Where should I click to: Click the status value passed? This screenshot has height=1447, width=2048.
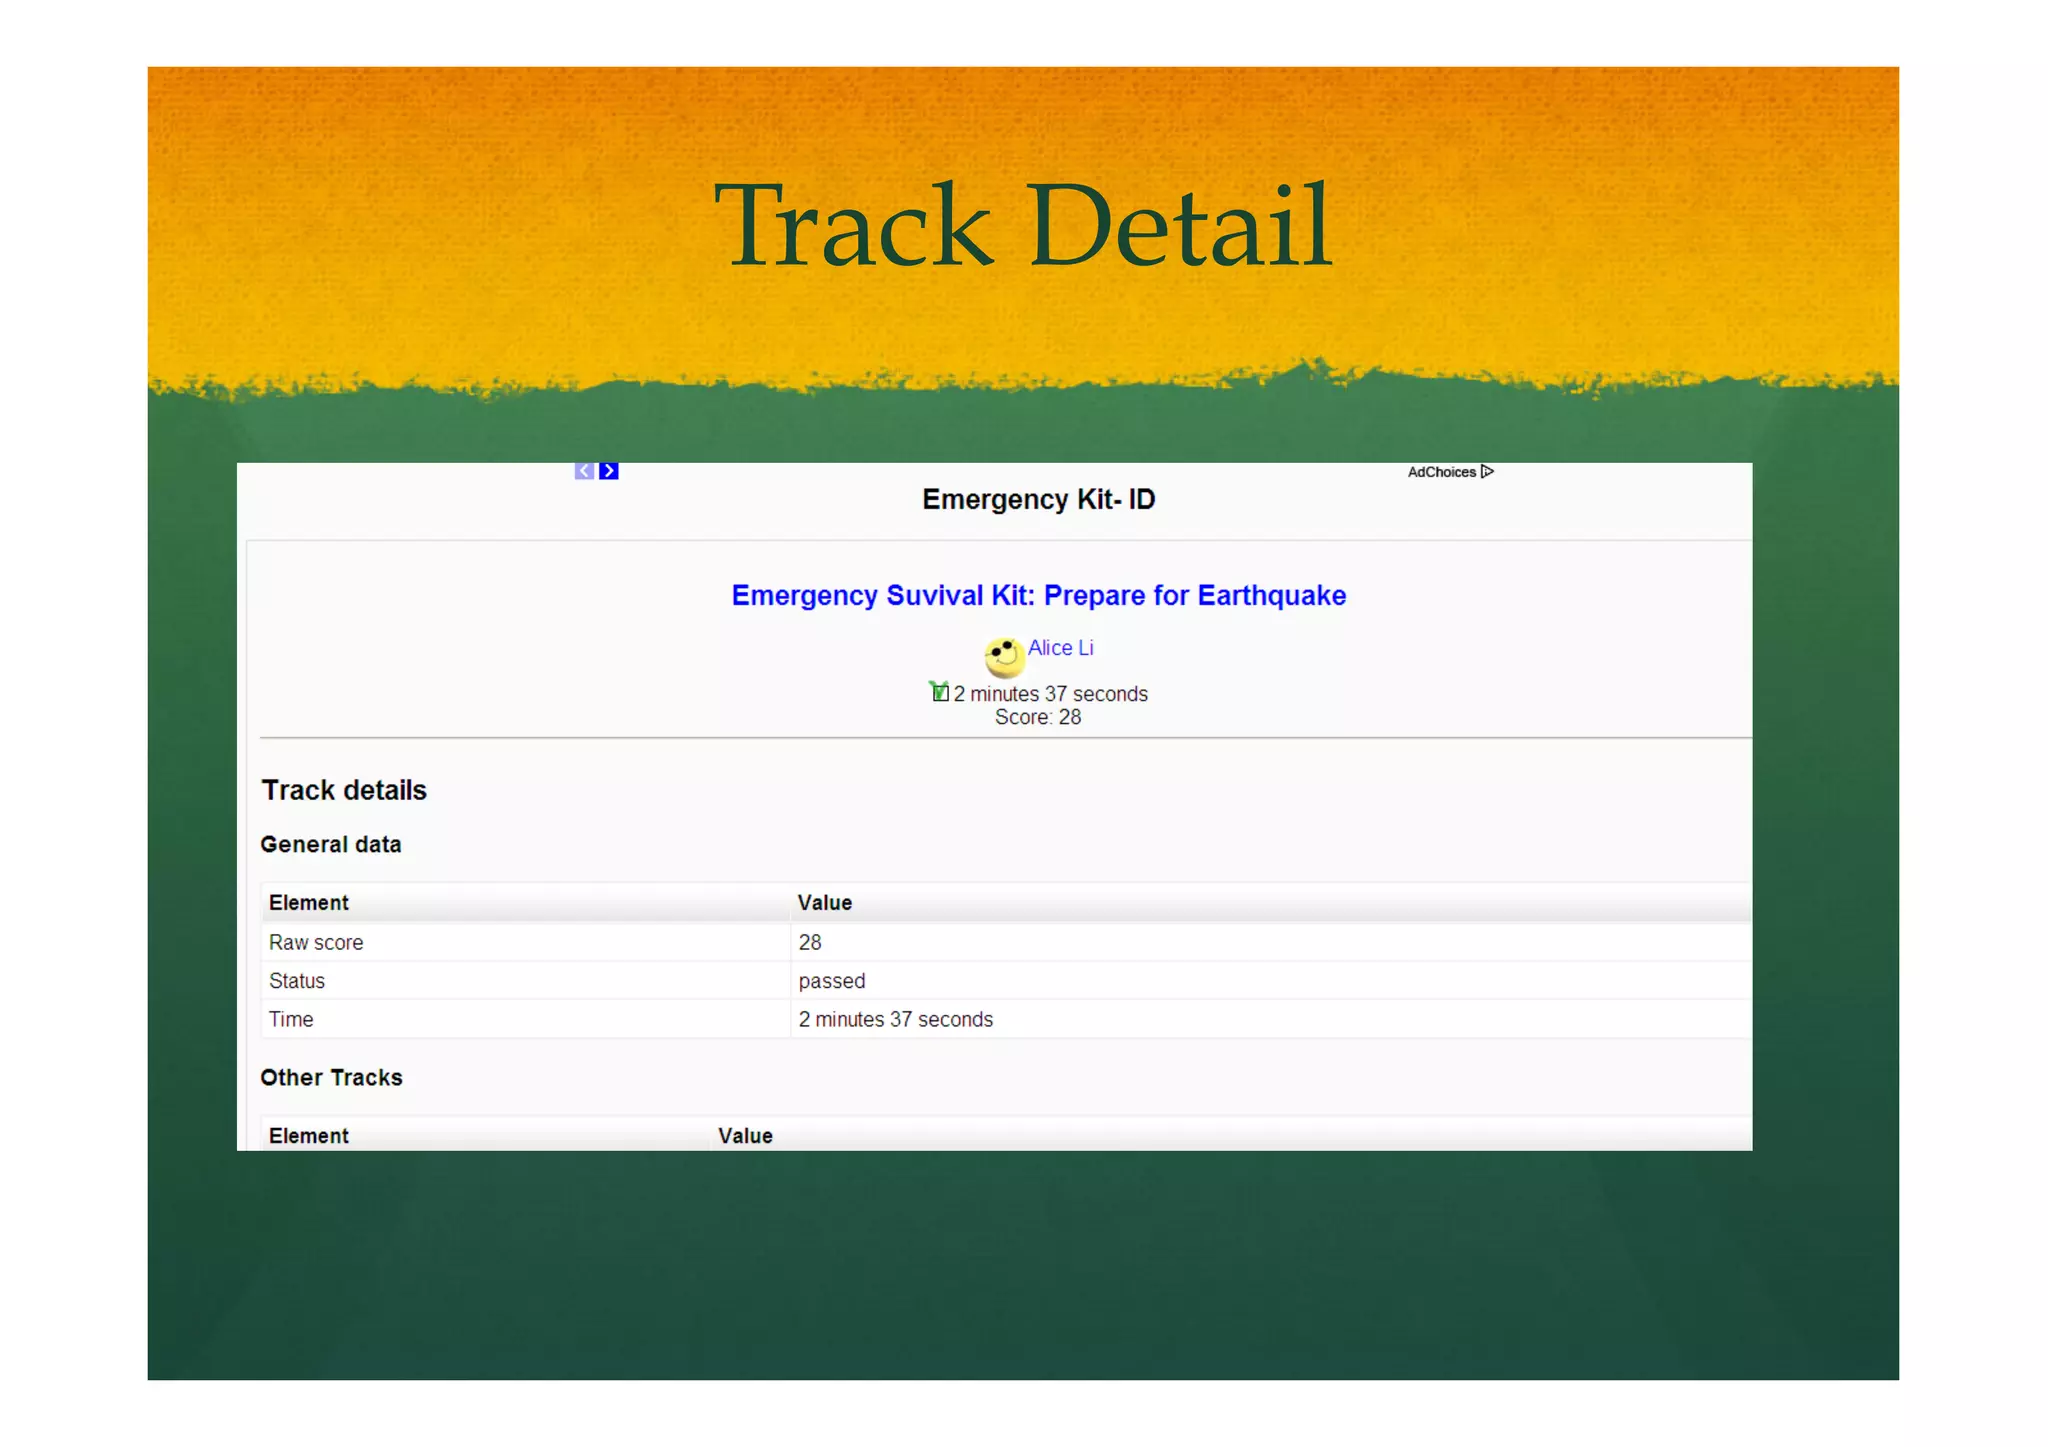pos(832,981)
